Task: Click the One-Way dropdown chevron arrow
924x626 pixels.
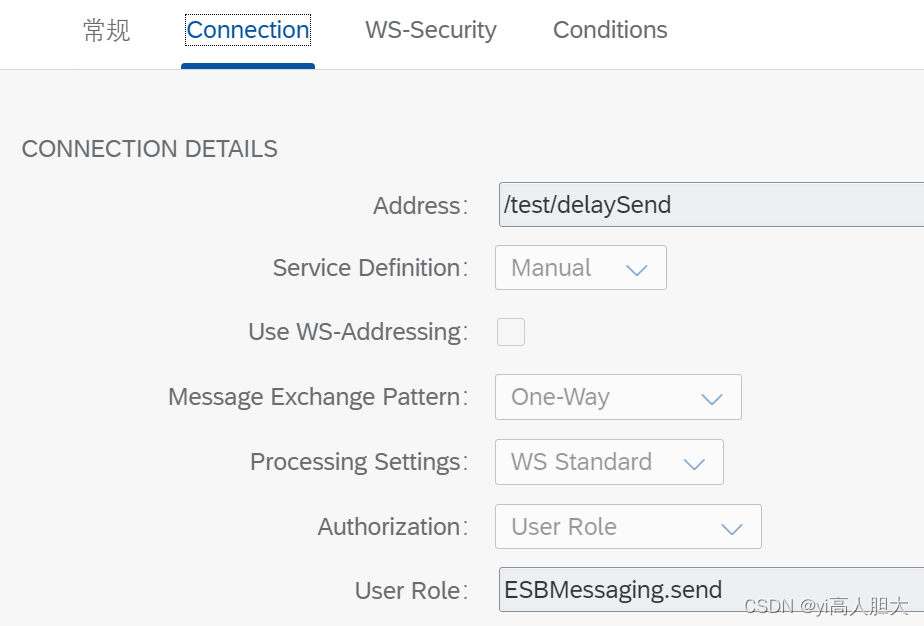Action: click(712, 399)
